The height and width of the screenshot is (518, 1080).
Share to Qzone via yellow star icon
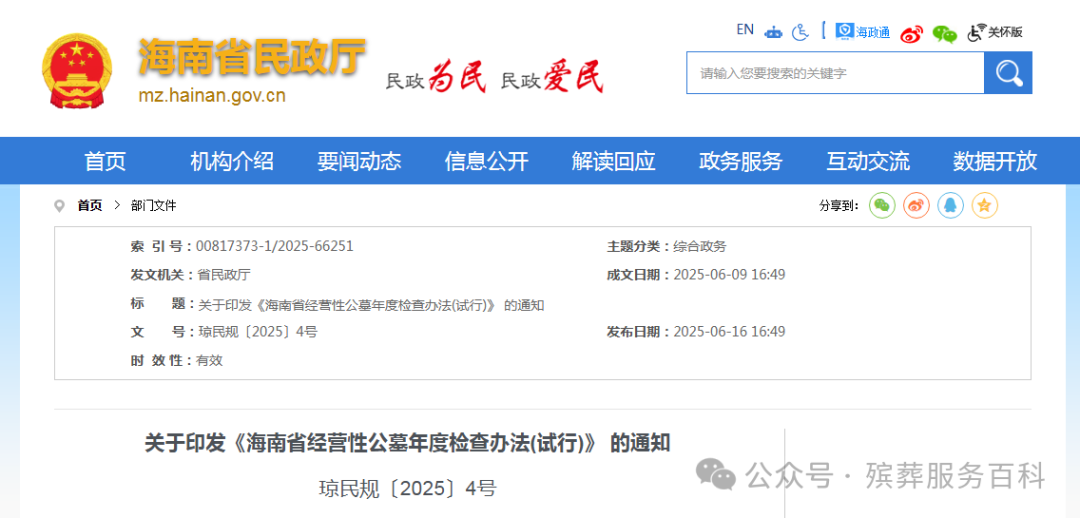984,205
